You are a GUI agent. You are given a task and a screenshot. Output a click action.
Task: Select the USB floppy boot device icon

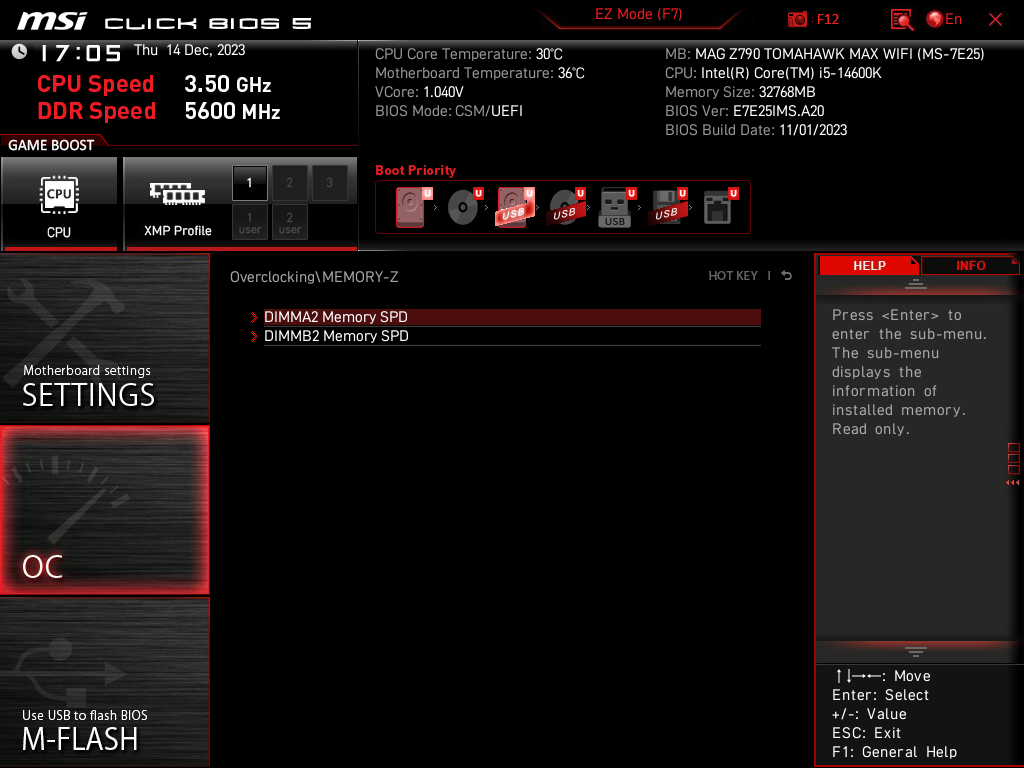[x=667, y=207]
